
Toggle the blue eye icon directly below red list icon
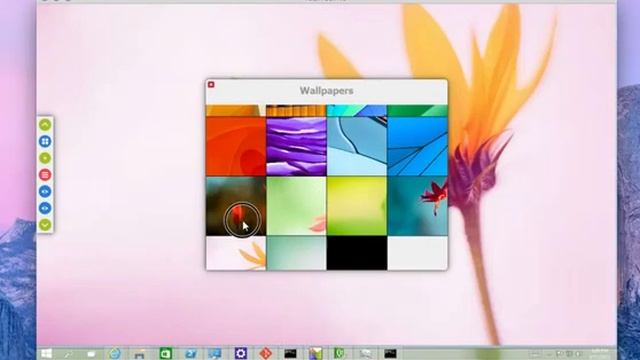[x=45, y=191]
